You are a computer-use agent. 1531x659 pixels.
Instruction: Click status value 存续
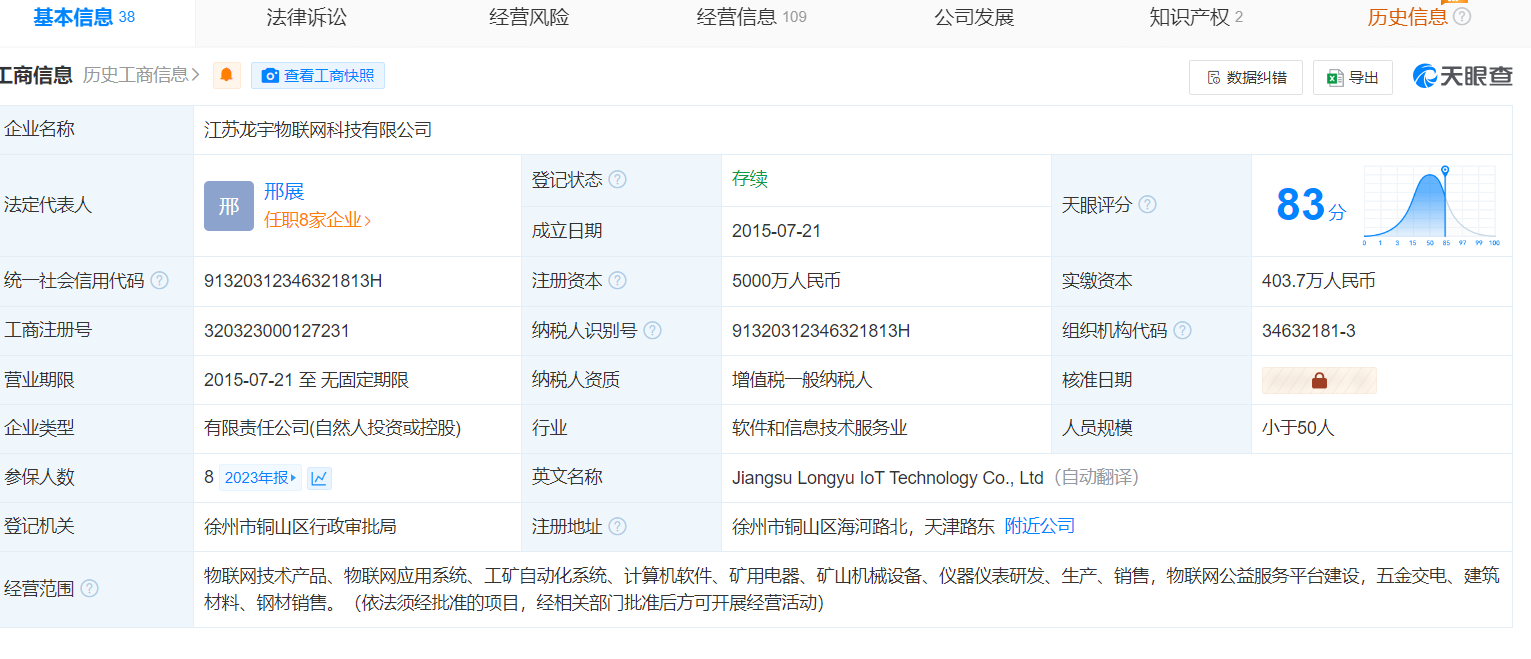750,179
